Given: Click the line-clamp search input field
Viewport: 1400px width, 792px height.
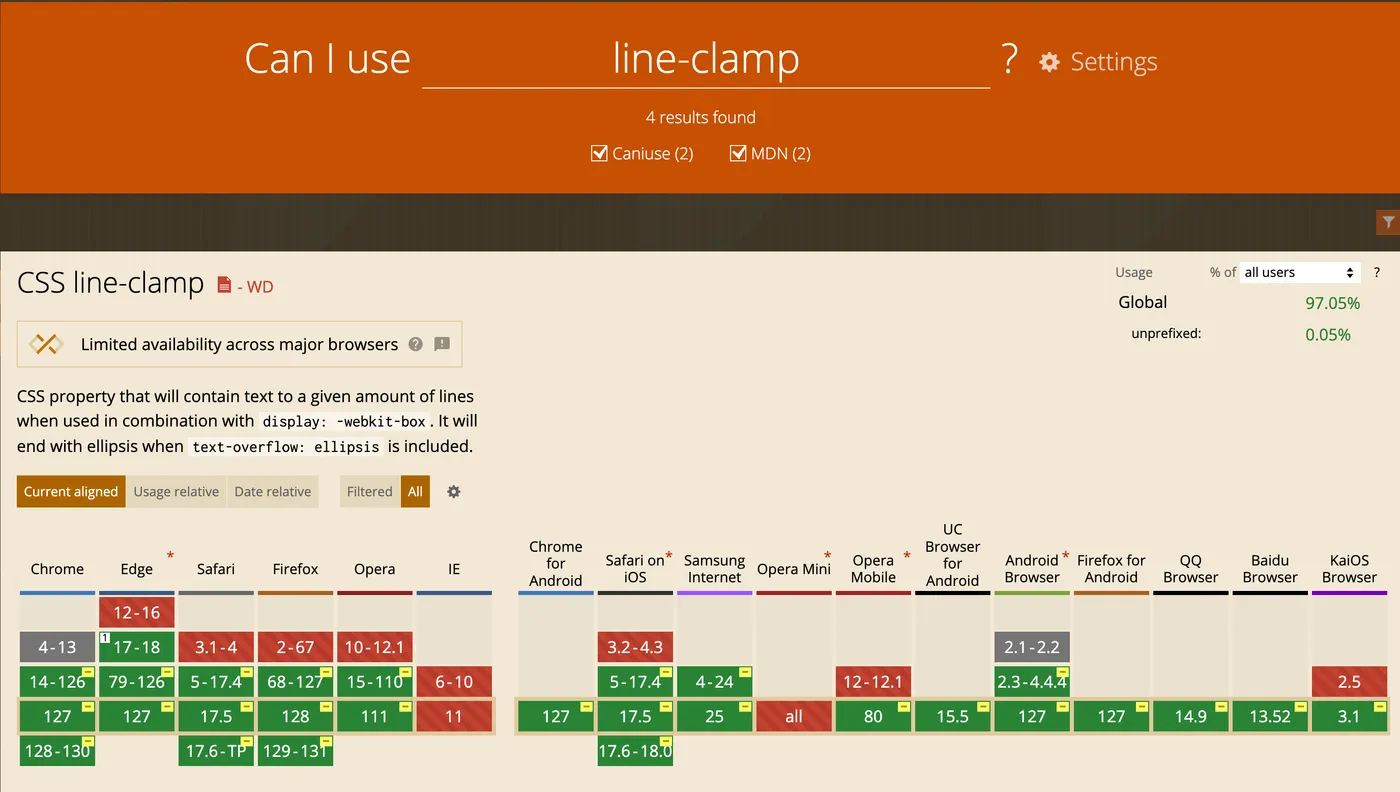Looking at the screenshot, I should (x=706, y=60).
